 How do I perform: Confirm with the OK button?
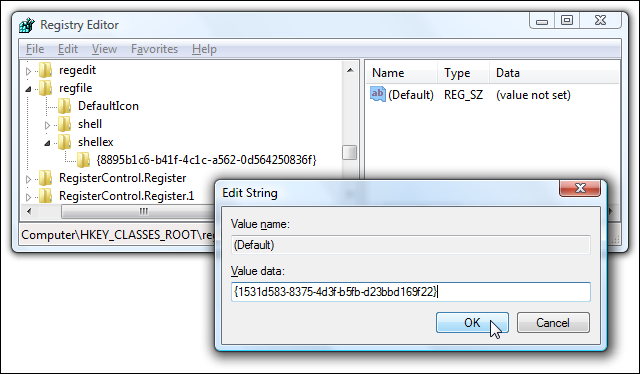(472, 323)
